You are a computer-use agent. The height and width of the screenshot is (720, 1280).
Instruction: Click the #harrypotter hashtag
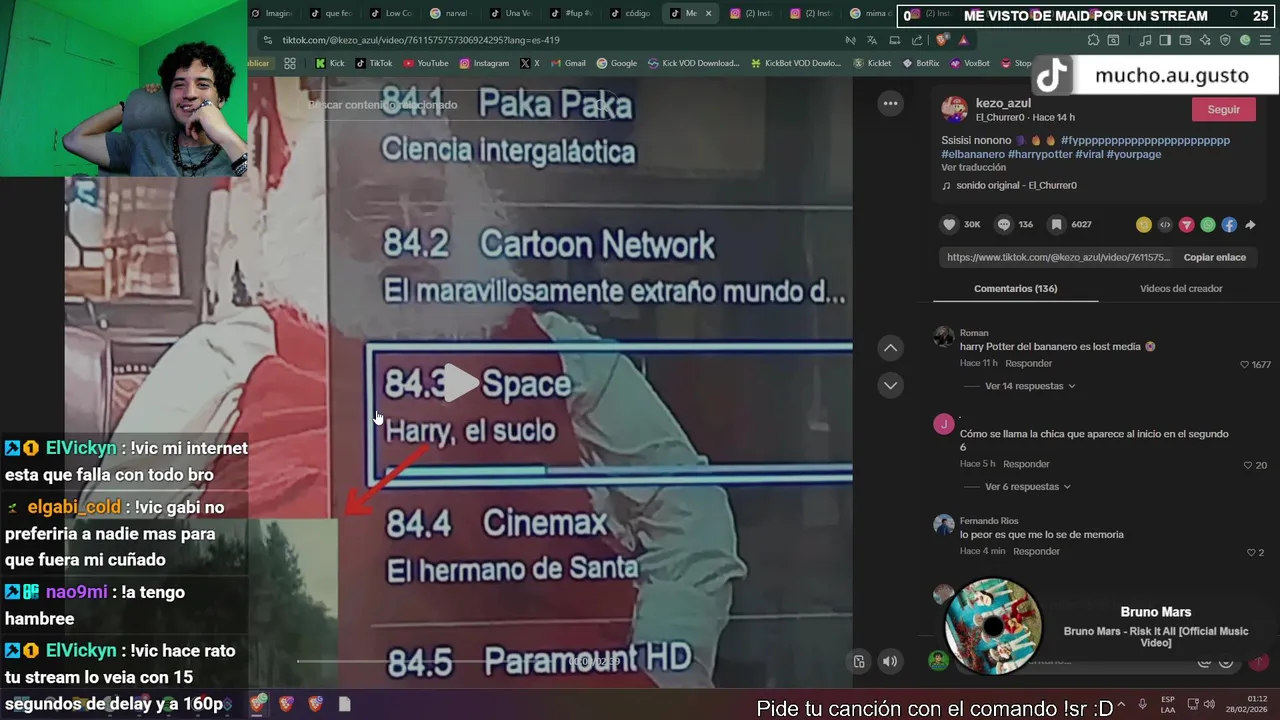coord(1040,154)
